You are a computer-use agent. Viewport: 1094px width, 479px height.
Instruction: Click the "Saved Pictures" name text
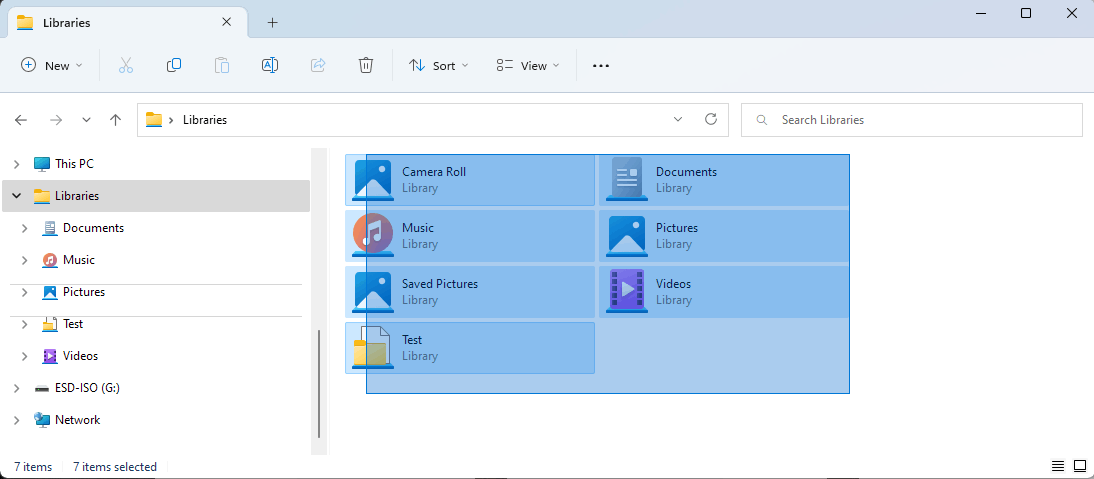[440, 284]
